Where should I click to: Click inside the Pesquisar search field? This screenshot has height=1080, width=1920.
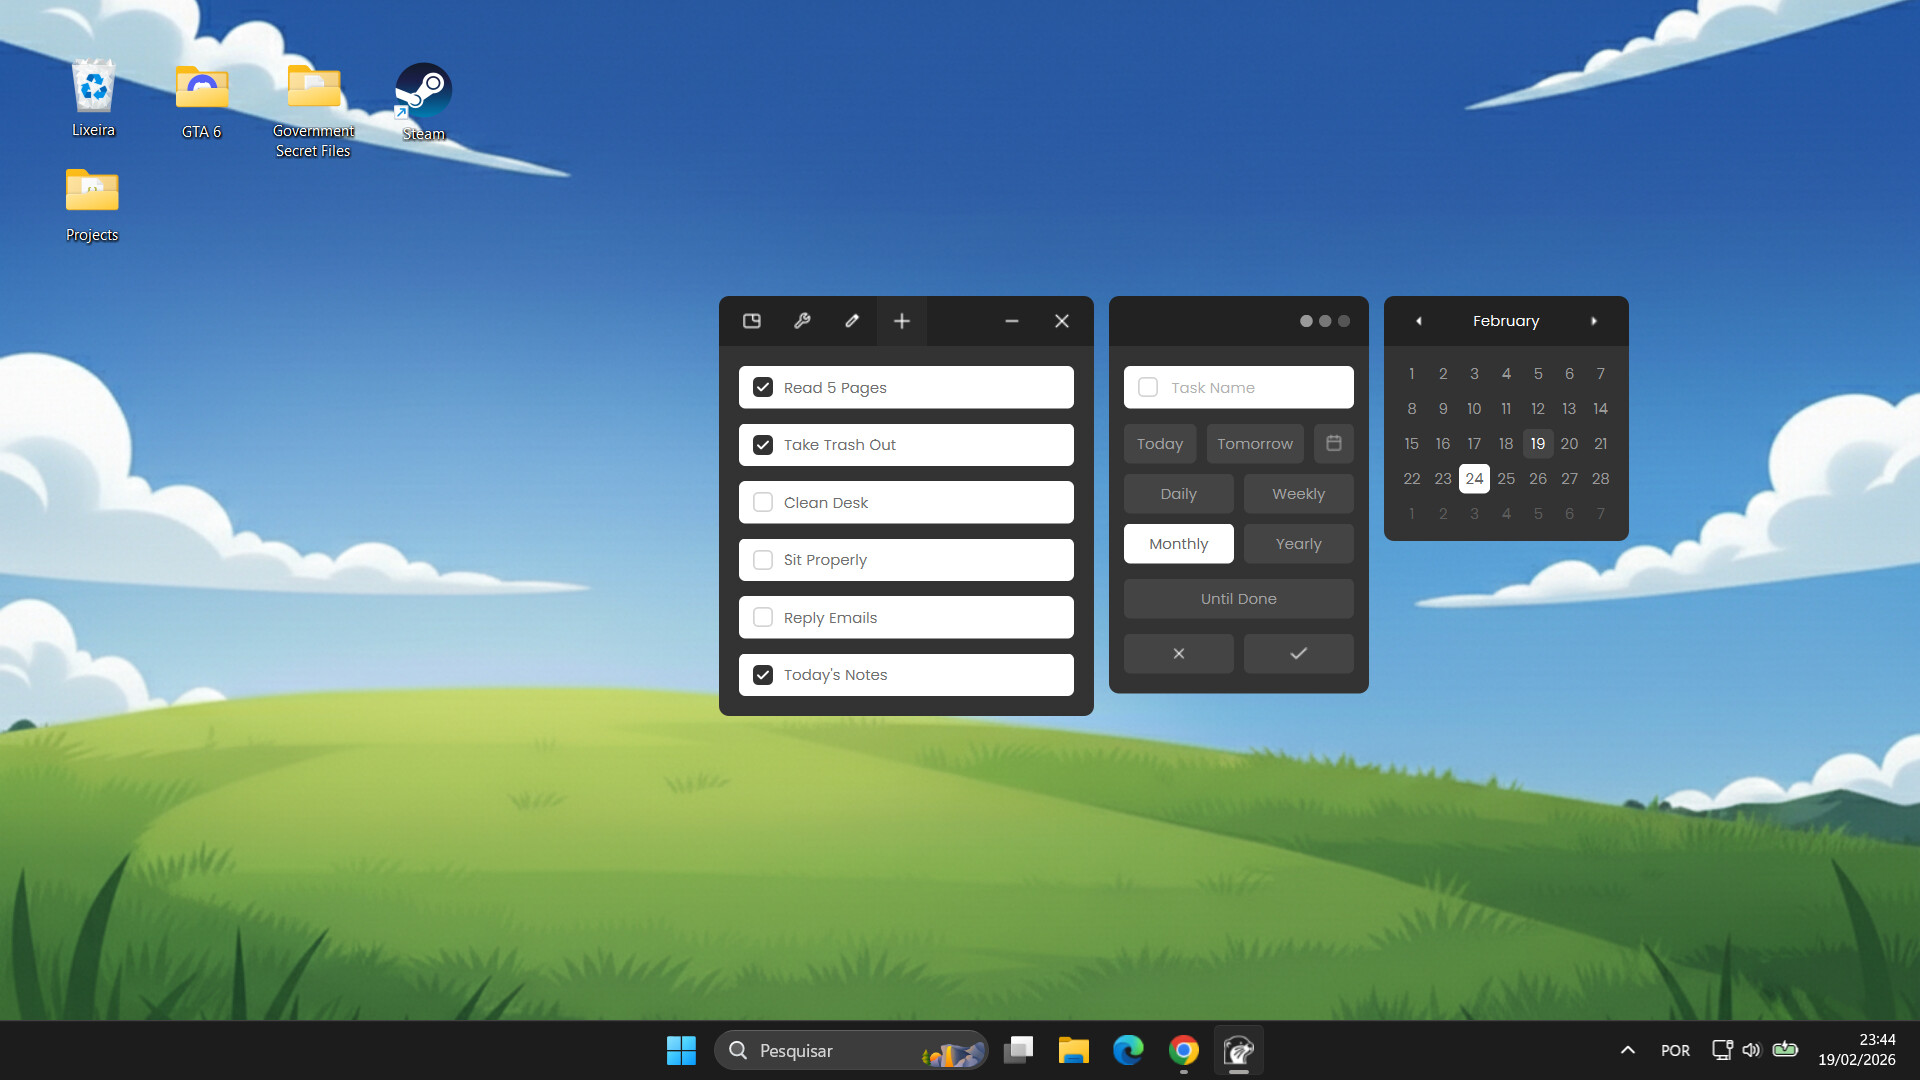pyautogui.click(x=850, y=1050)
